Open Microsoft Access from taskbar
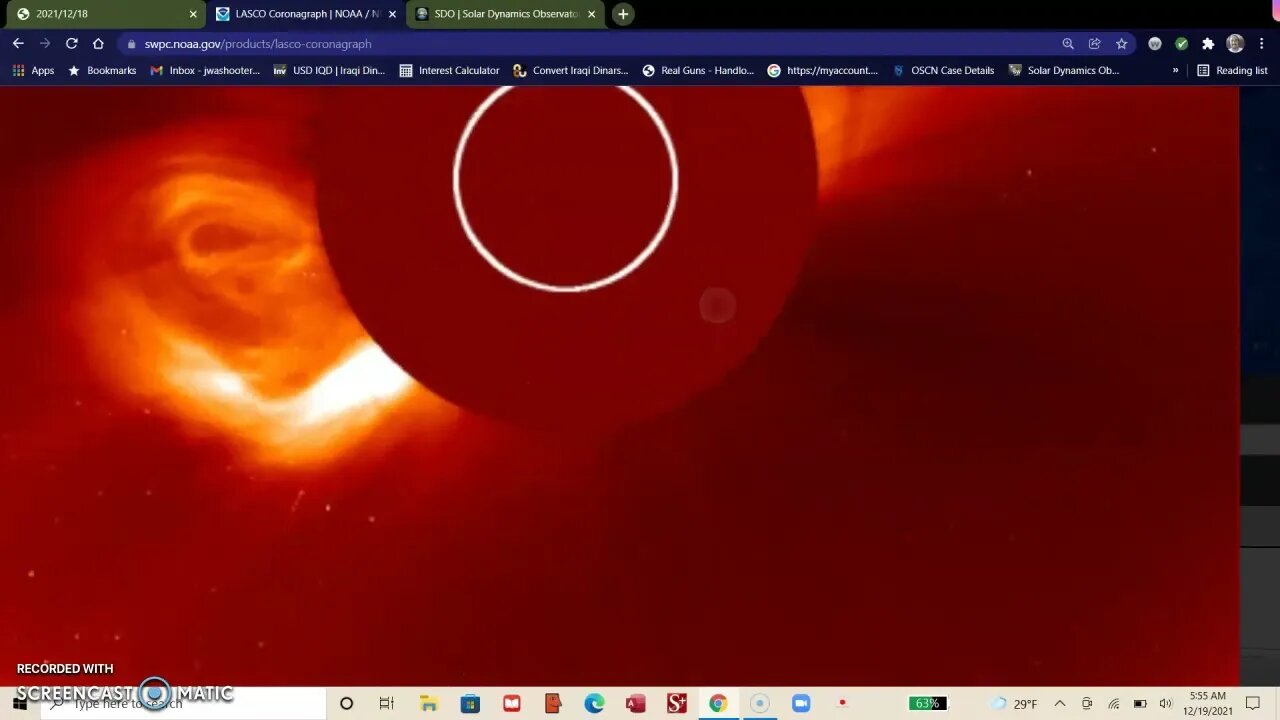 coord(635,703)
